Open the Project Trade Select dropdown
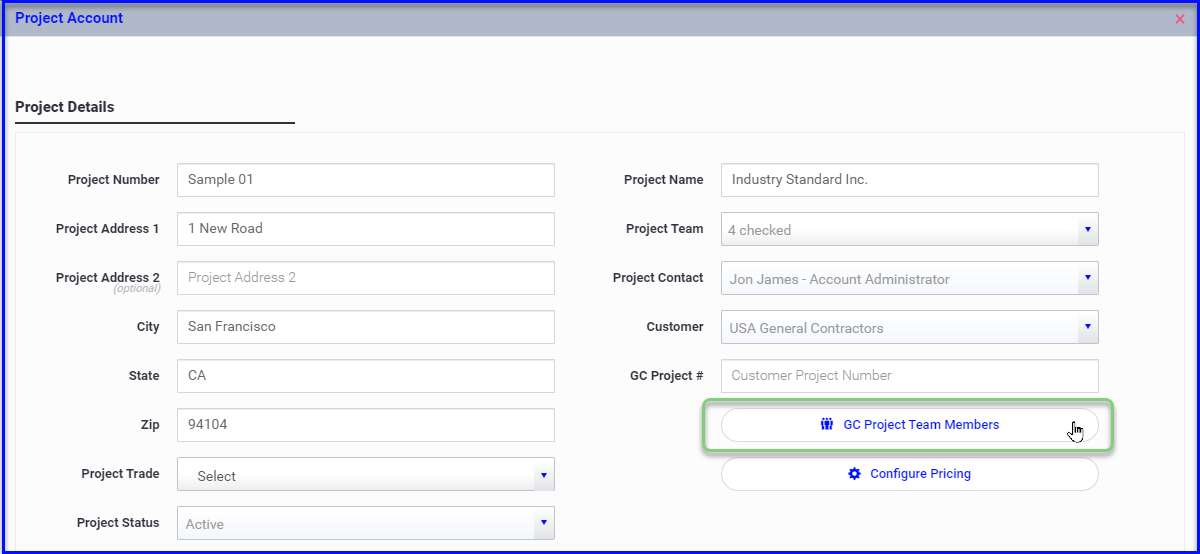 click(365, 475)
